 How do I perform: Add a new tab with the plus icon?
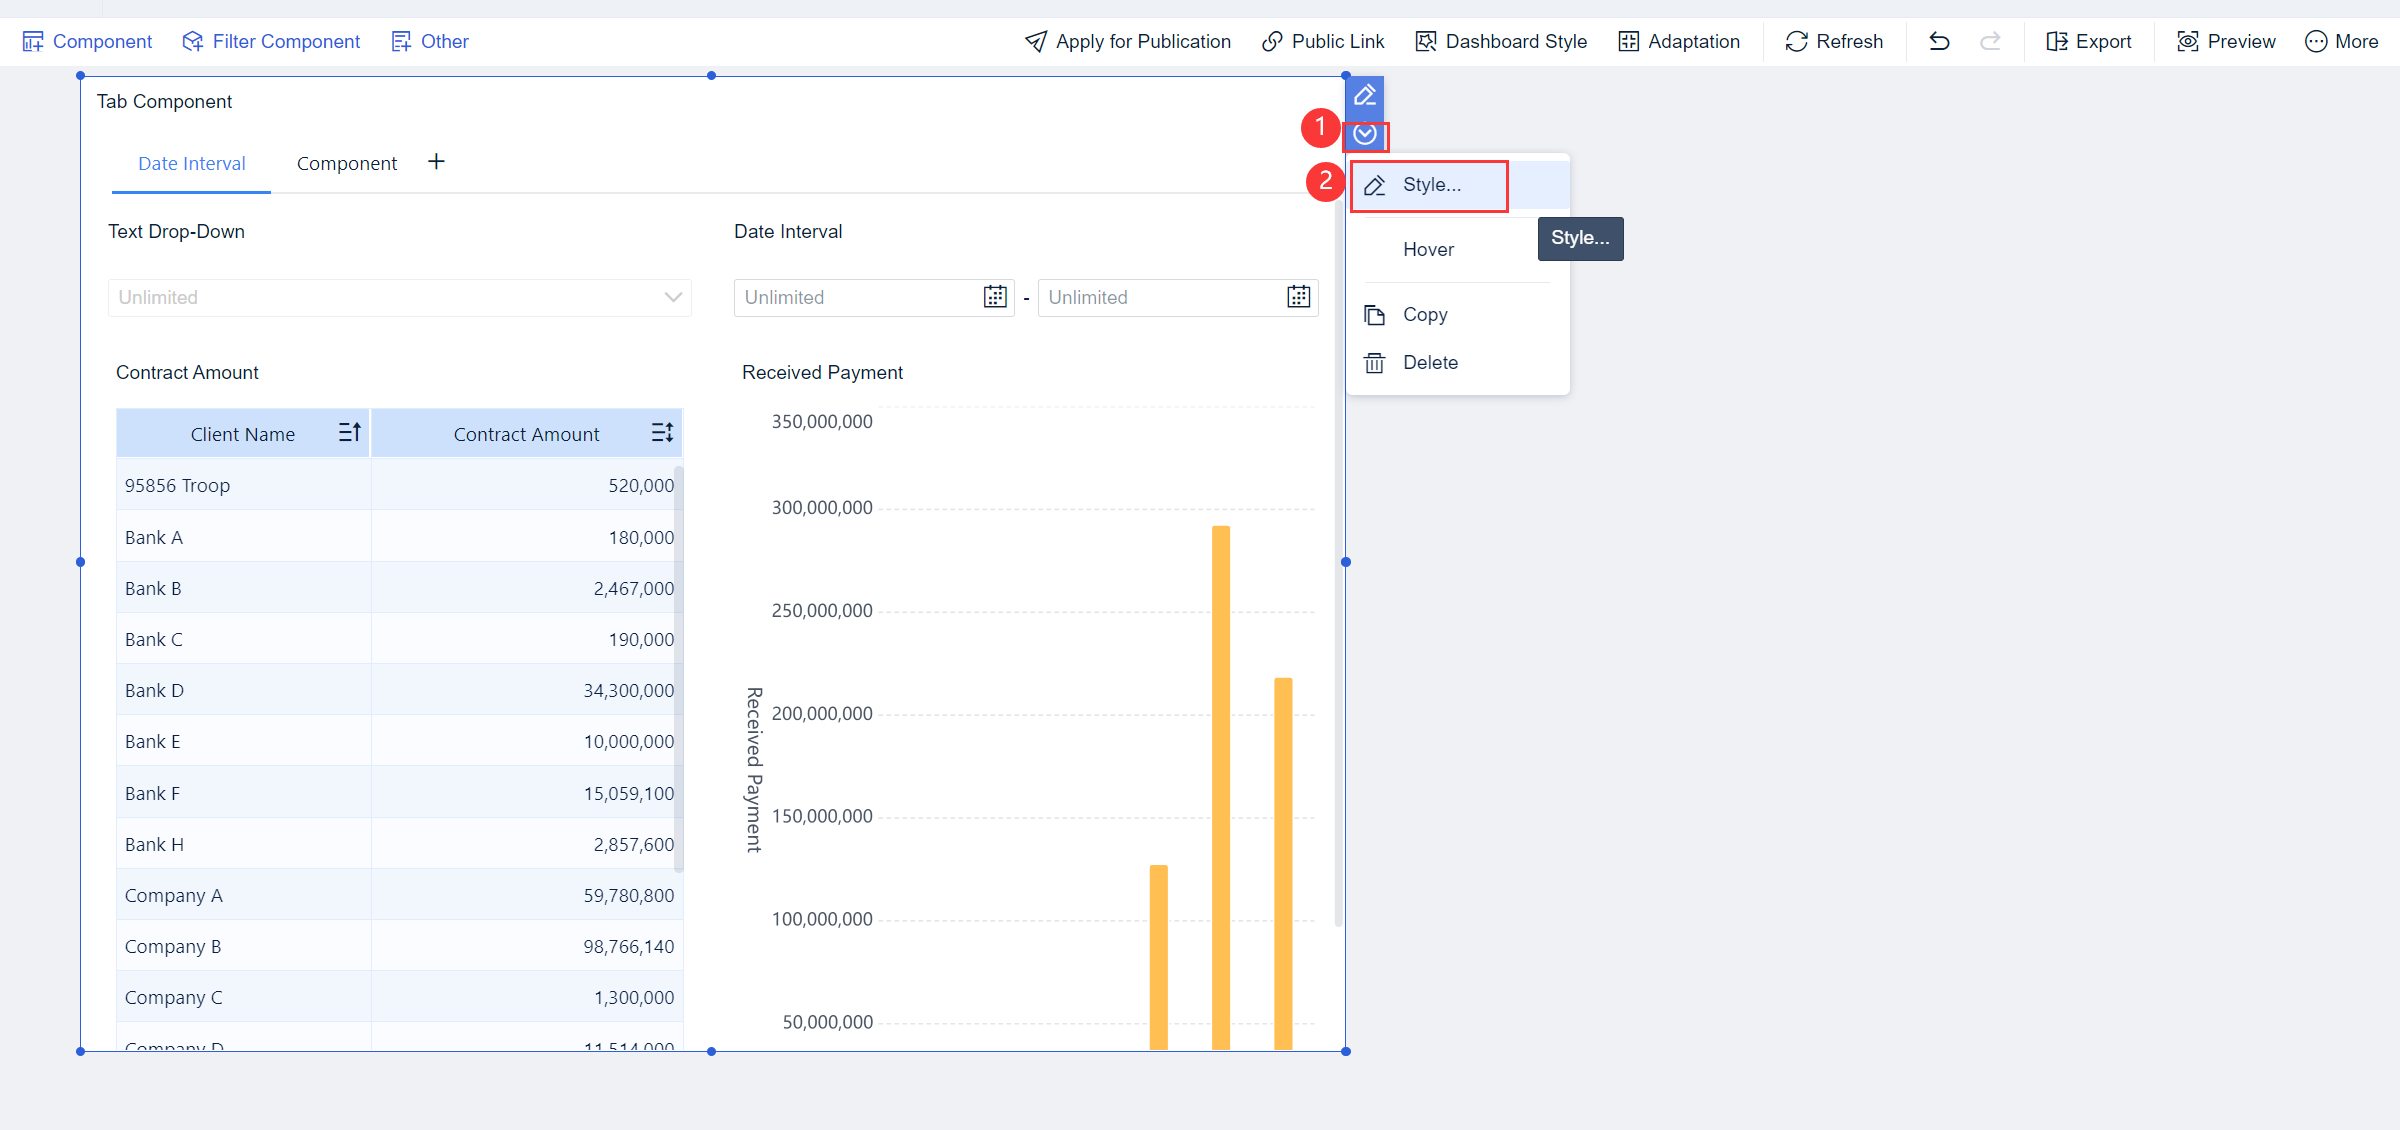pyautogui.click(x=436, y=161)
